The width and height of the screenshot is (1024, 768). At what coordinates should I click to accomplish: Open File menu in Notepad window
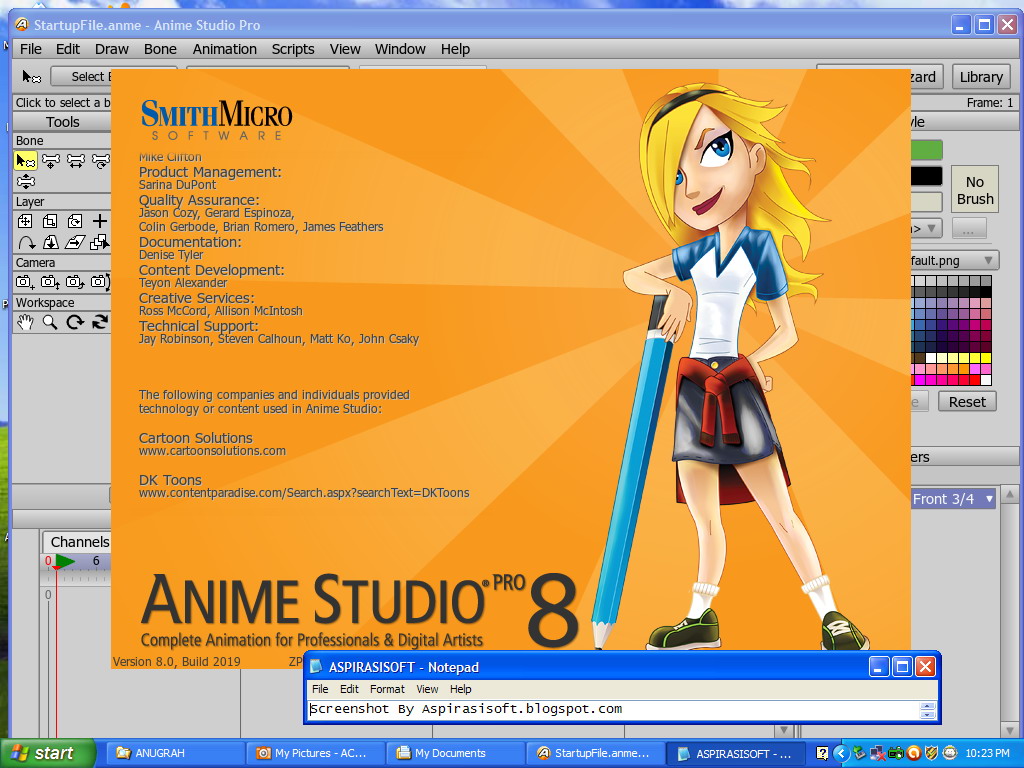pyautogui.click(x=320, y=689)
